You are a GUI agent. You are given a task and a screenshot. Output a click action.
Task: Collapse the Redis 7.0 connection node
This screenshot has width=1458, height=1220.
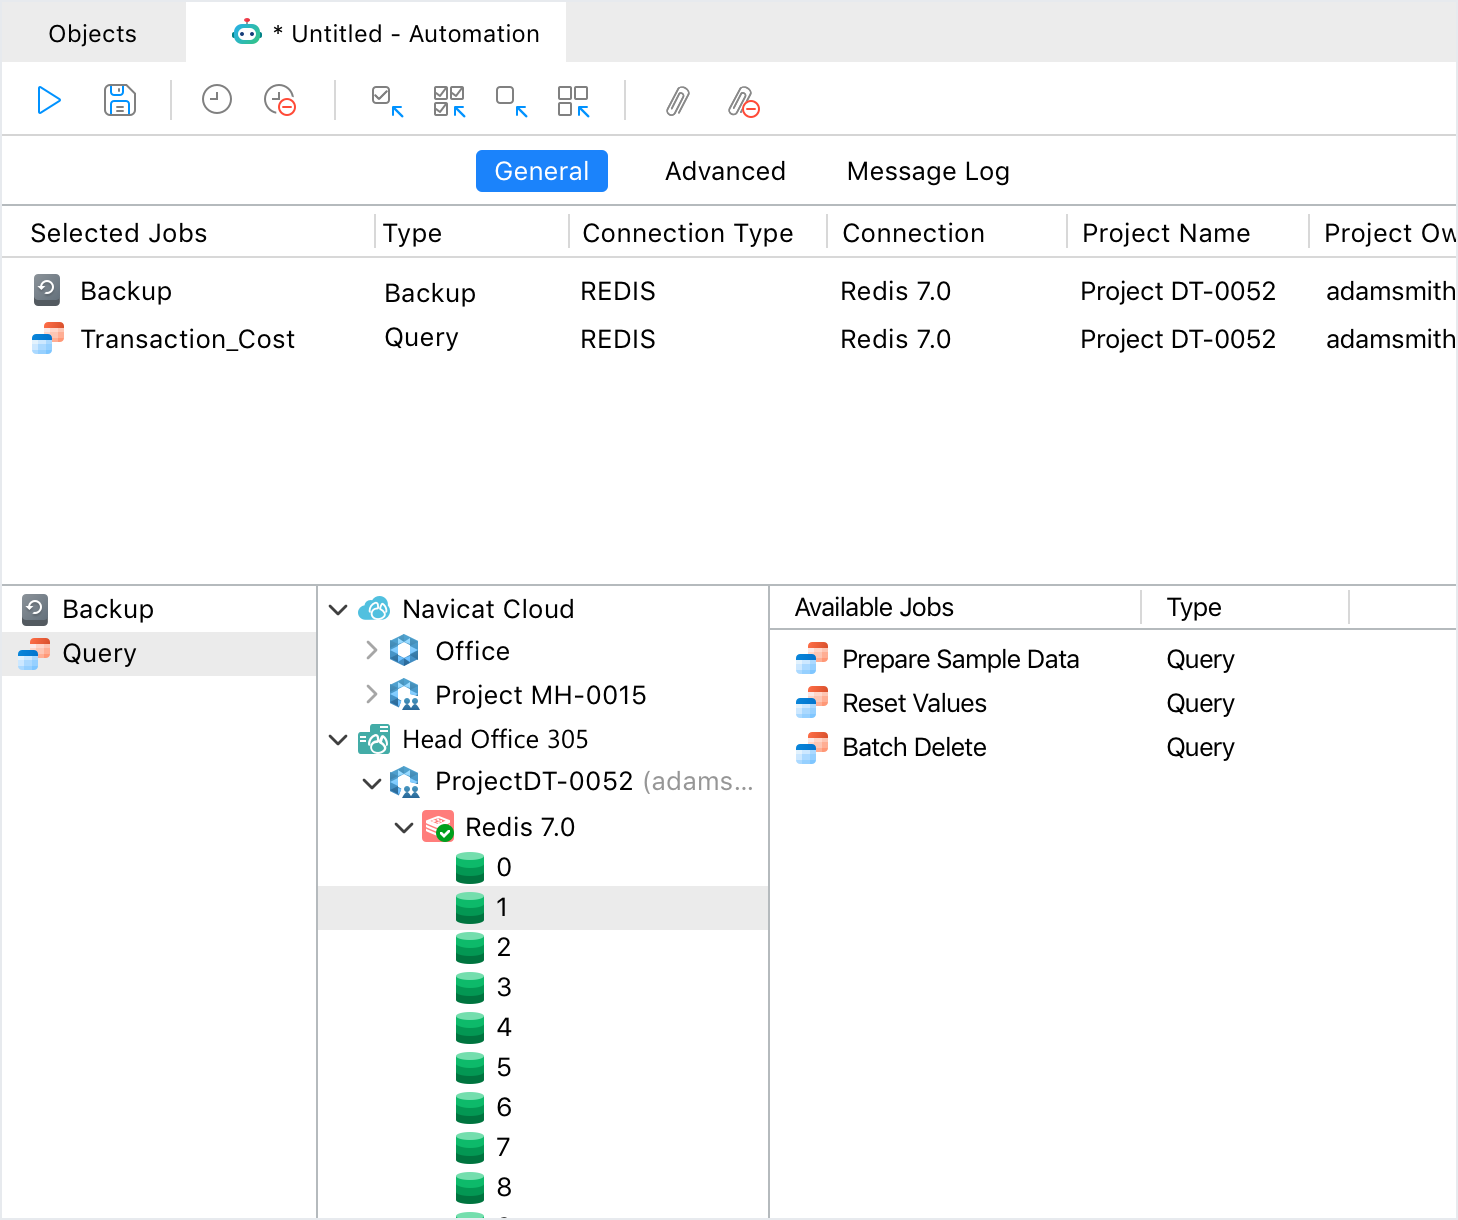point(404,827)
